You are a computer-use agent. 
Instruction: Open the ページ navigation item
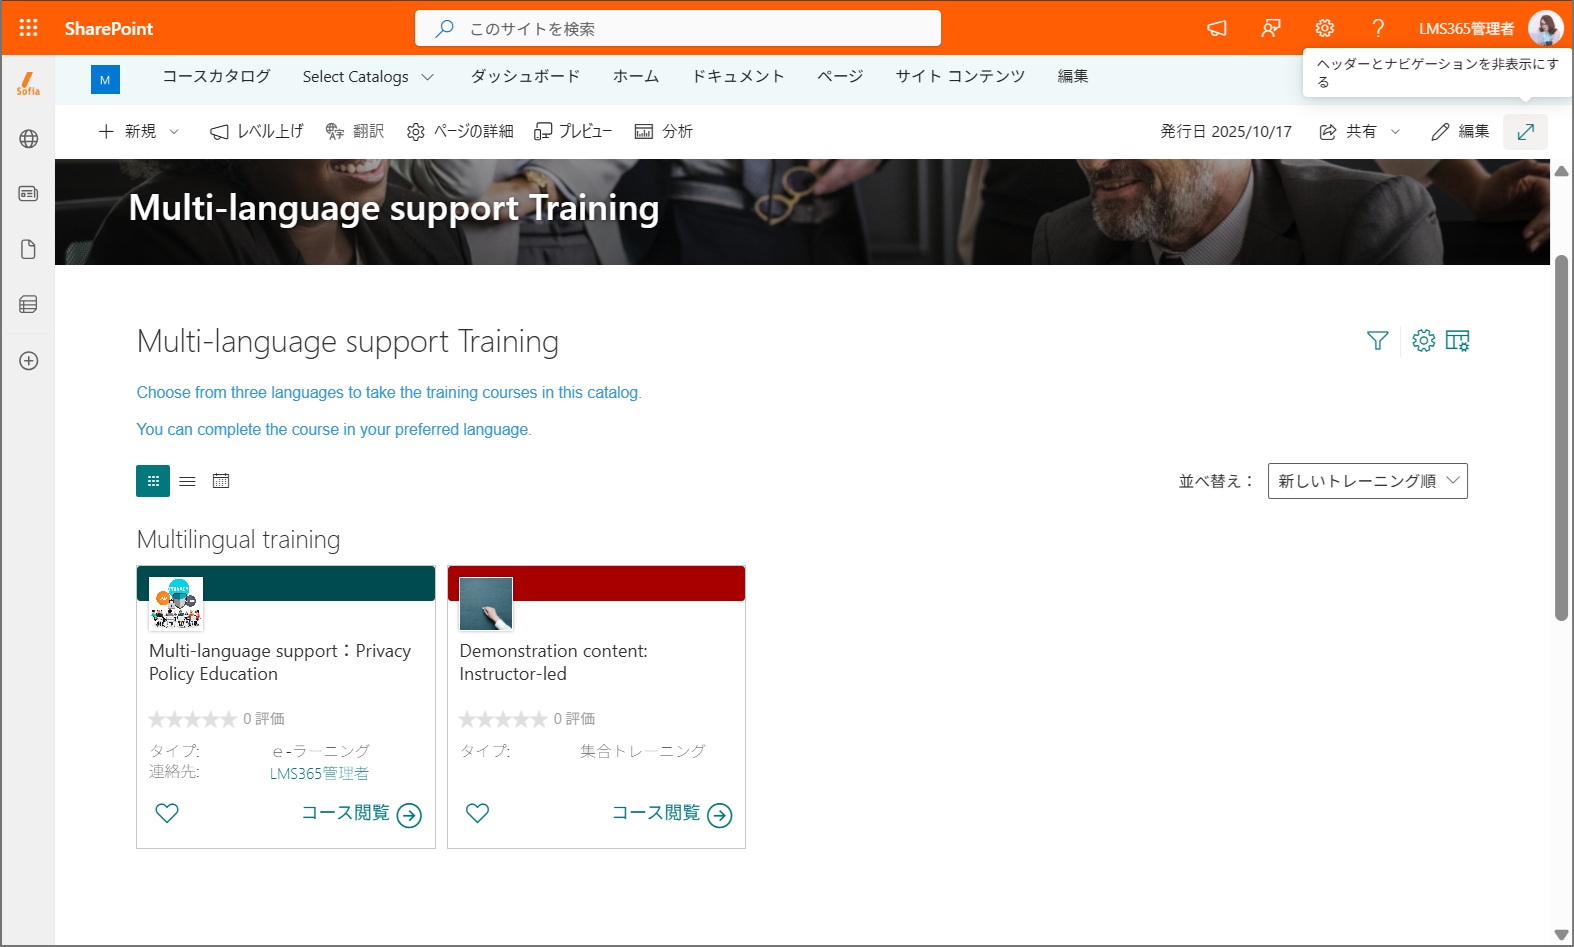pos(840,76)
